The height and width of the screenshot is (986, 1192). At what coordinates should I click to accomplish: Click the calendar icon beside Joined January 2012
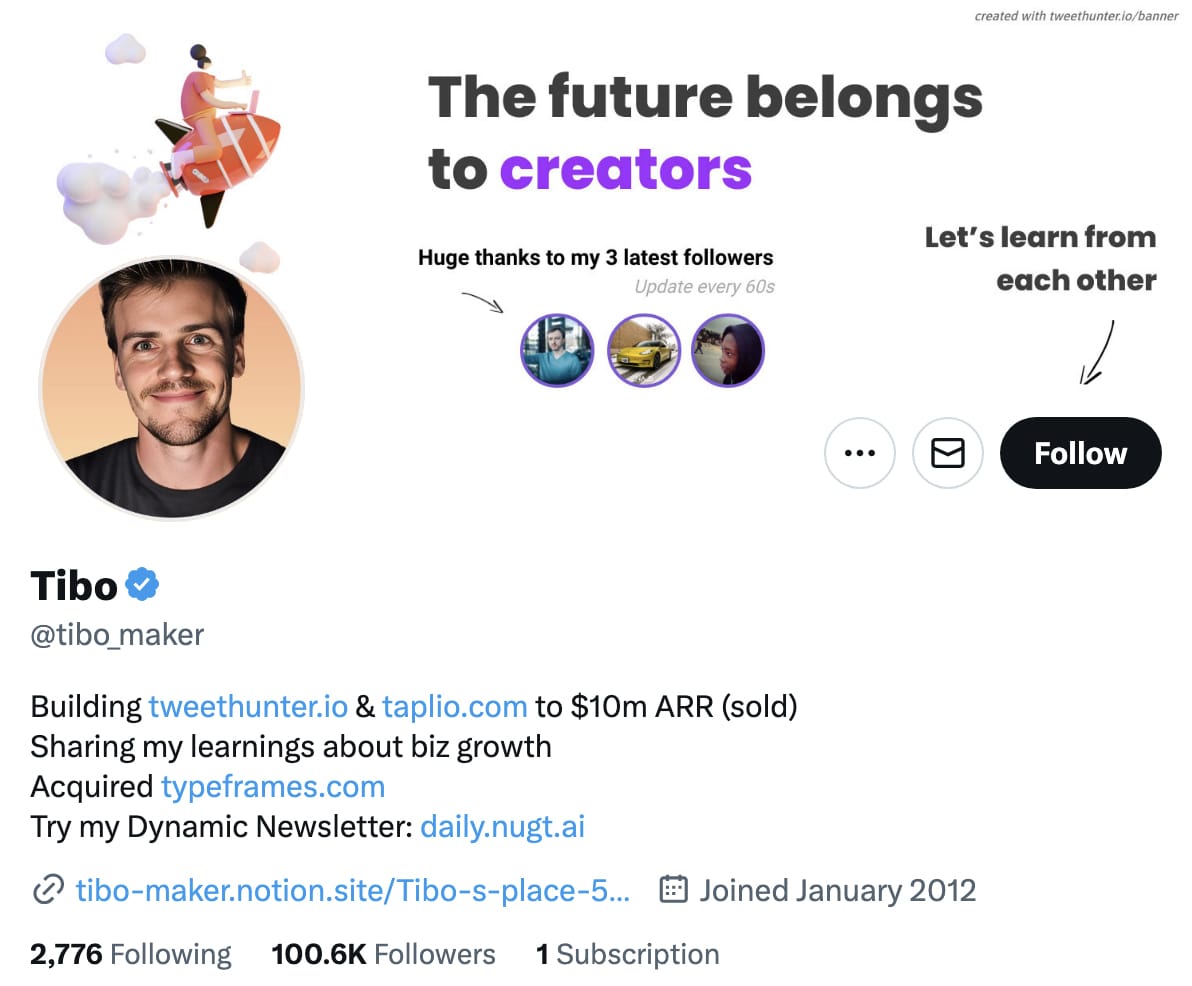(674, 889)
